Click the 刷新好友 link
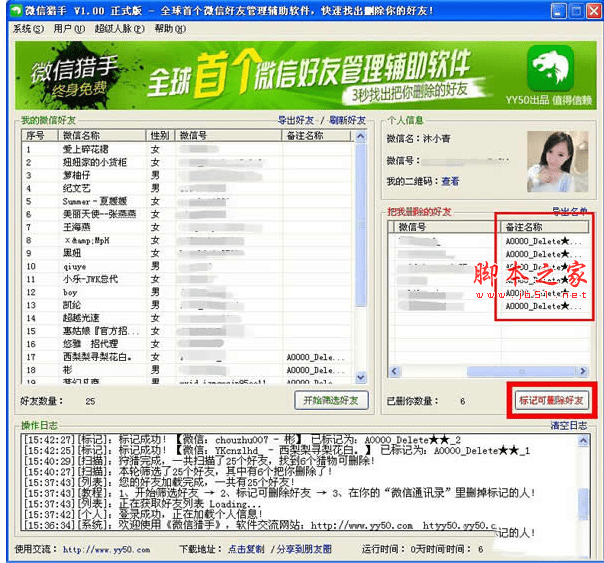604x563 pixels. click(x=347, y=121)
